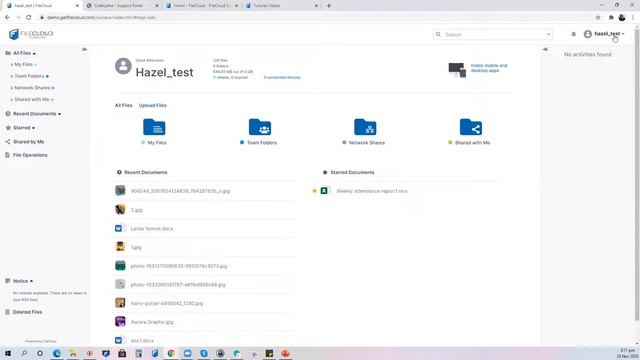
Task: Click thumbnail of Aurora Graphic.jpg
Action: (x=120, y=322)
